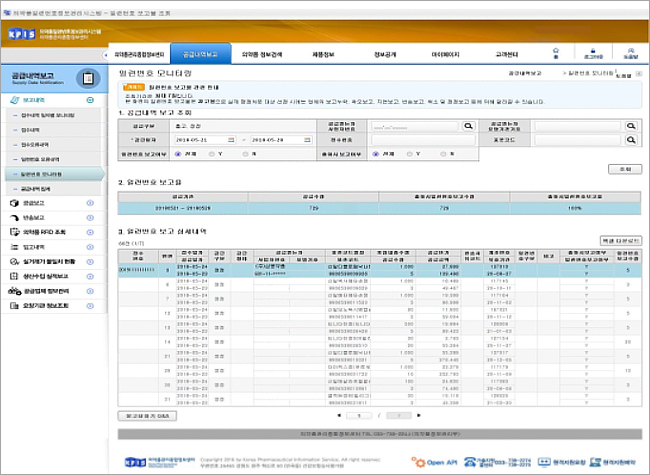Viewport: 650px width, 475px height.
Task: Click the receipt number input field
Action: [423, 140]
